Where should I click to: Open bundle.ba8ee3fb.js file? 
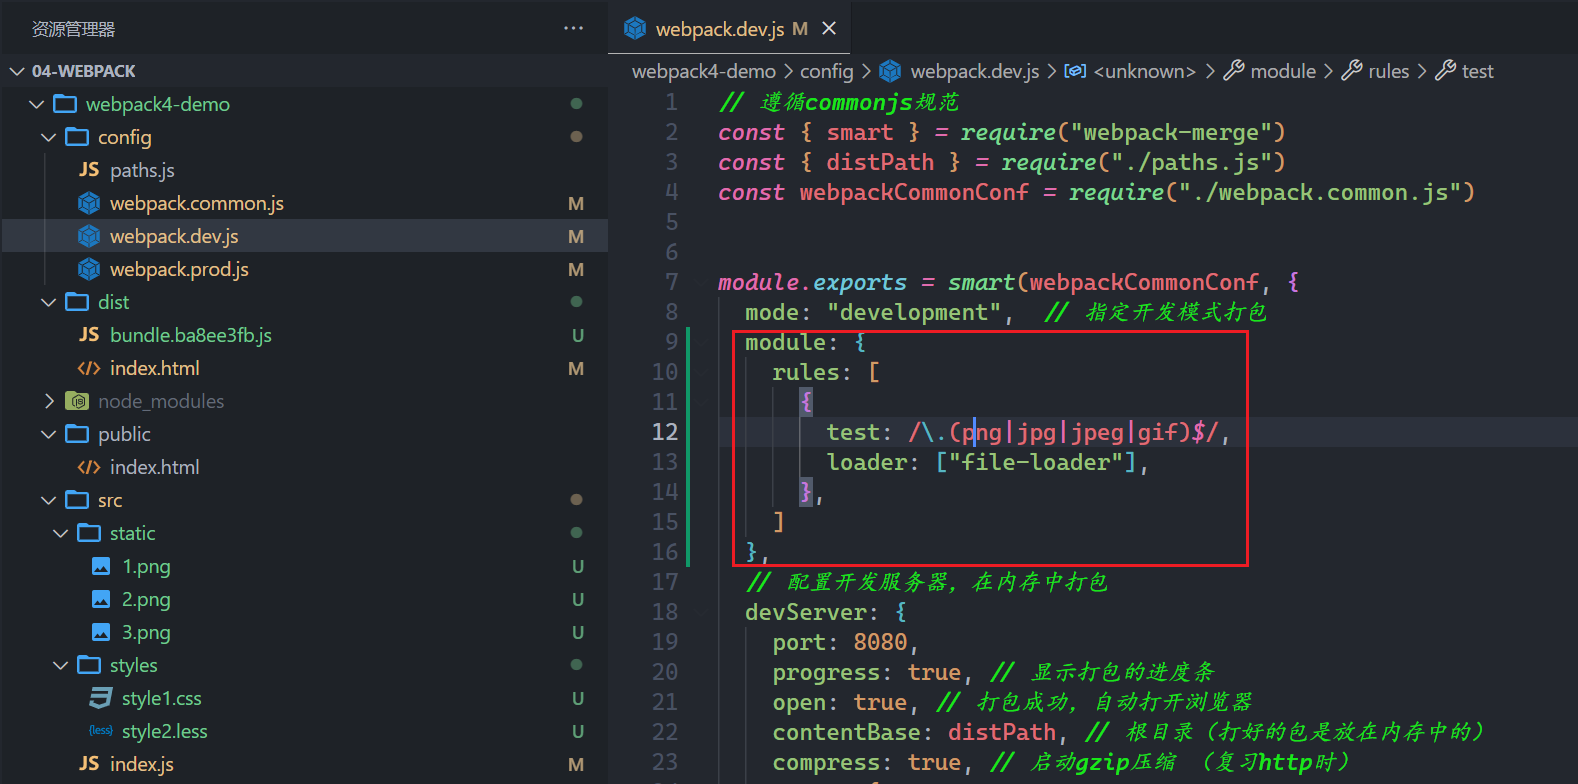pos(191,335)
